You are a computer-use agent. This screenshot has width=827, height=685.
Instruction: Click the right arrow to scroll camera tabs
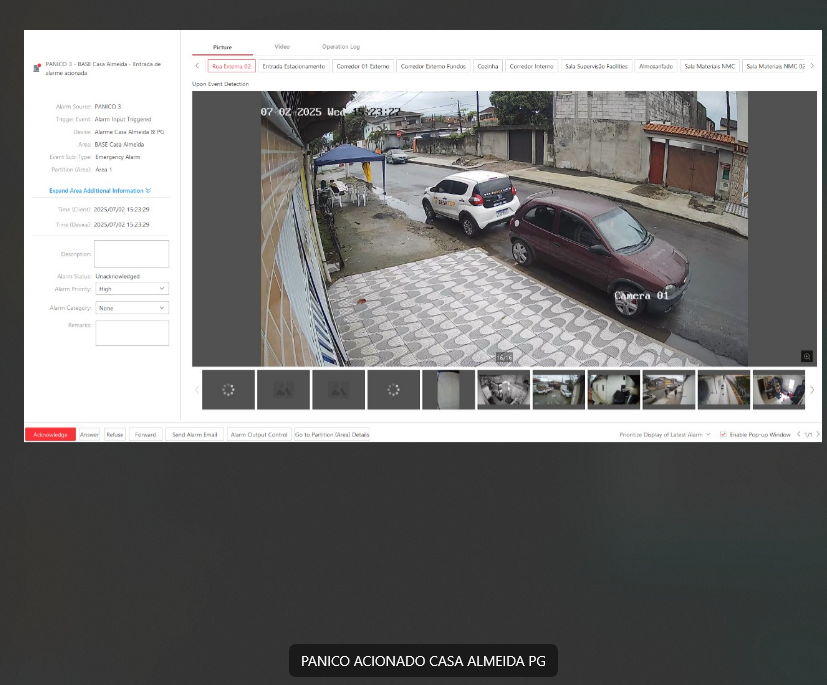813,64
